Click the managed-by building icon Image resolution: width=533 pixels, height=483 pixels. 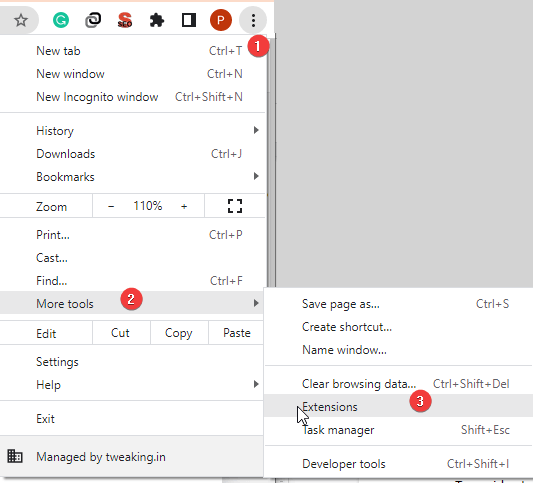pos(15,456)
